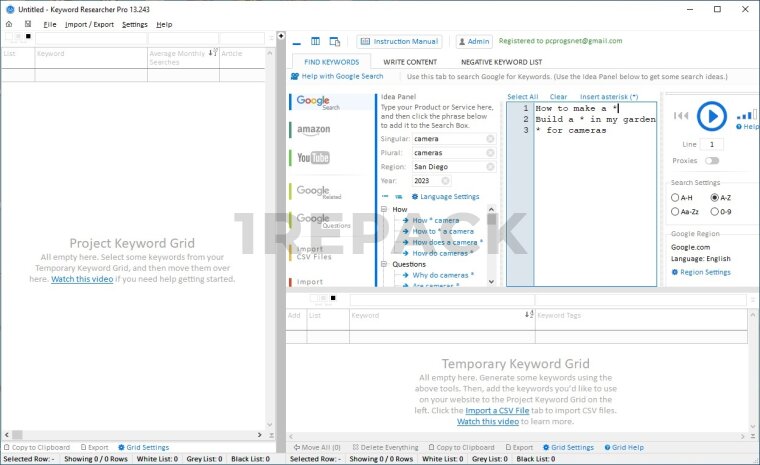Viewport: 760px width, 465px height.
Task: Choose the Amazon keyword source
Action: [314, 130]
